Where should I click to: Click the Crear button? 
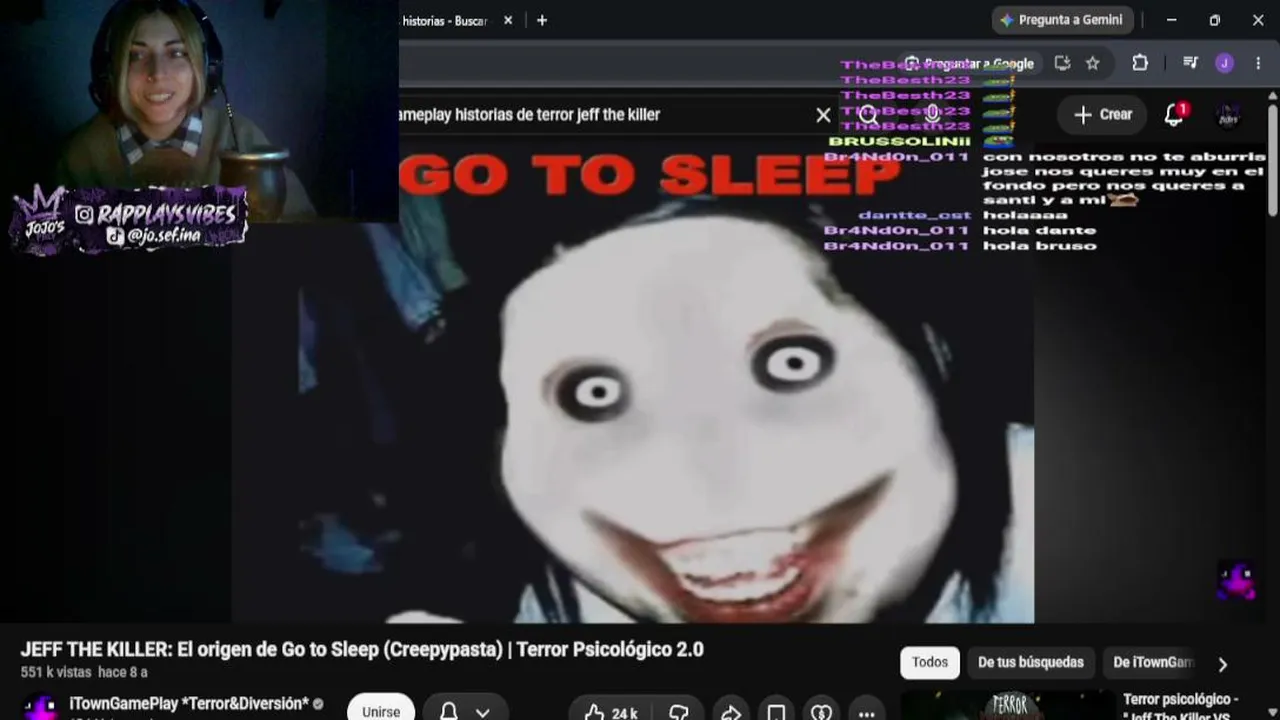click(1103, 115)
